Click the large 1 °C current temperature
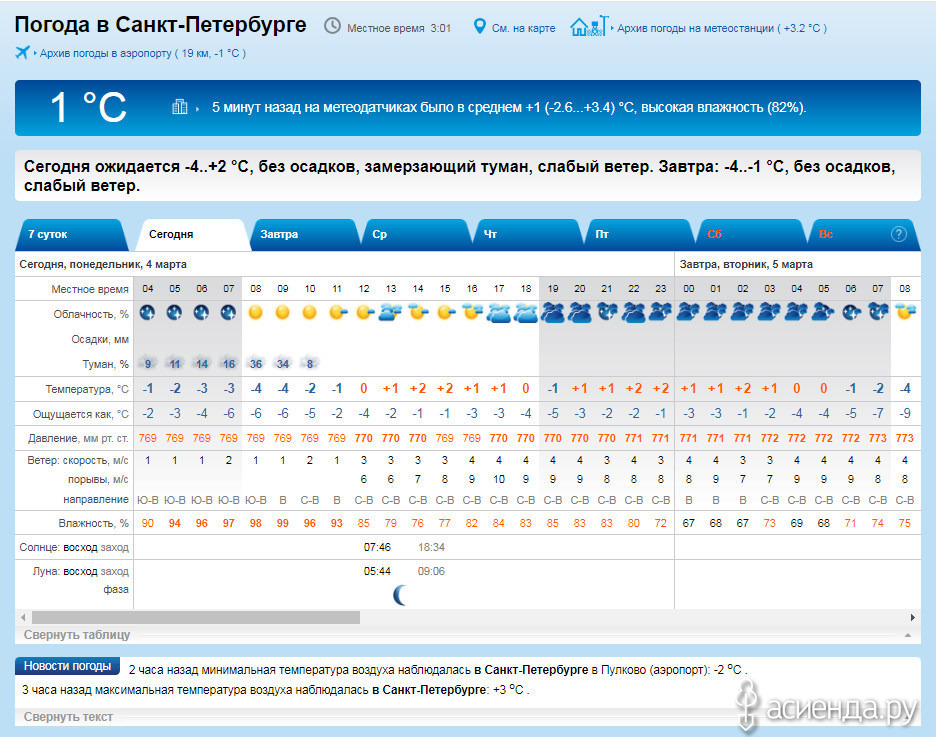The width and height of the screenshot is (936, 737). (88, 107)
